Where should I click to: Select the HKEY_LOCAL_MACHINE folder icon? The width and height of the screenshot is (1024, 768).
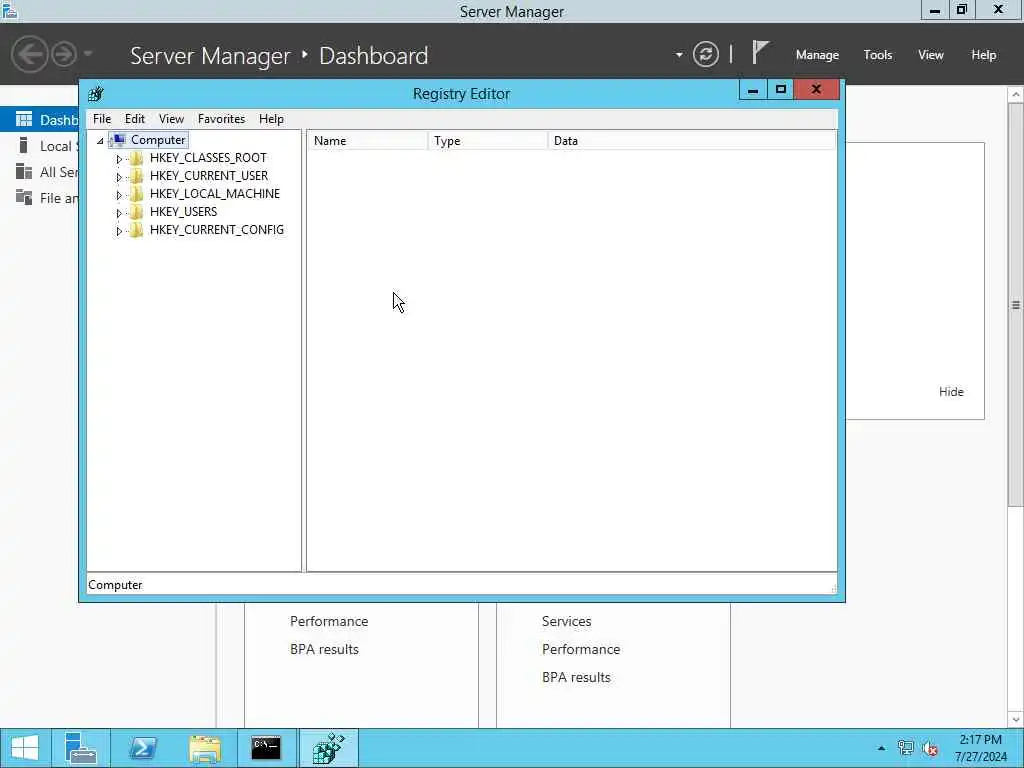136,194
